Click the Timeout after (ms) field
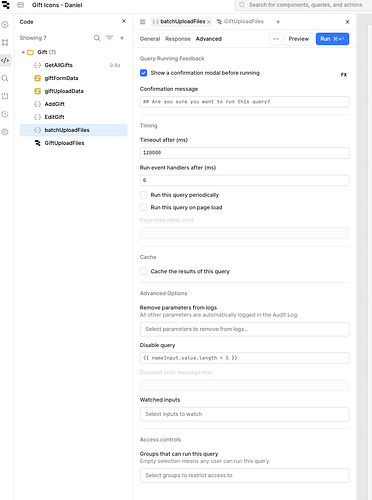 245,153
